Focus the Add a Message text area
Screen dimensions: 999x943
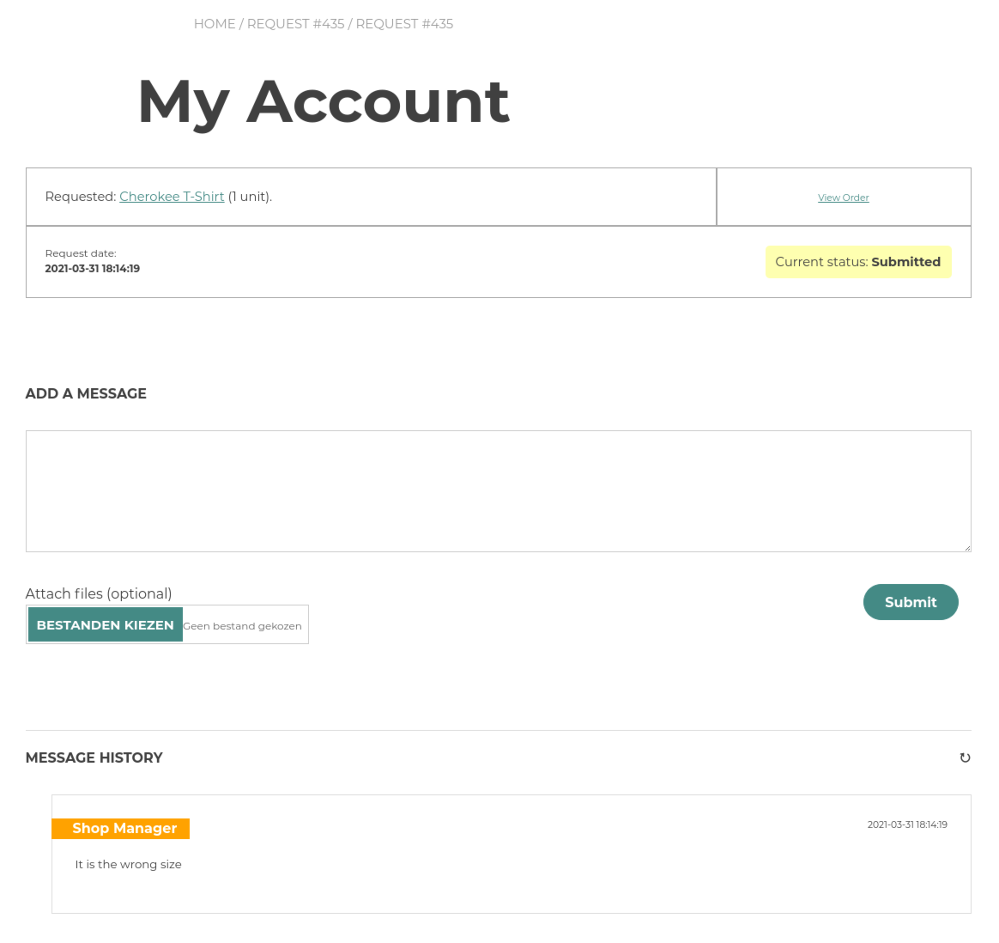coord(498,491)
